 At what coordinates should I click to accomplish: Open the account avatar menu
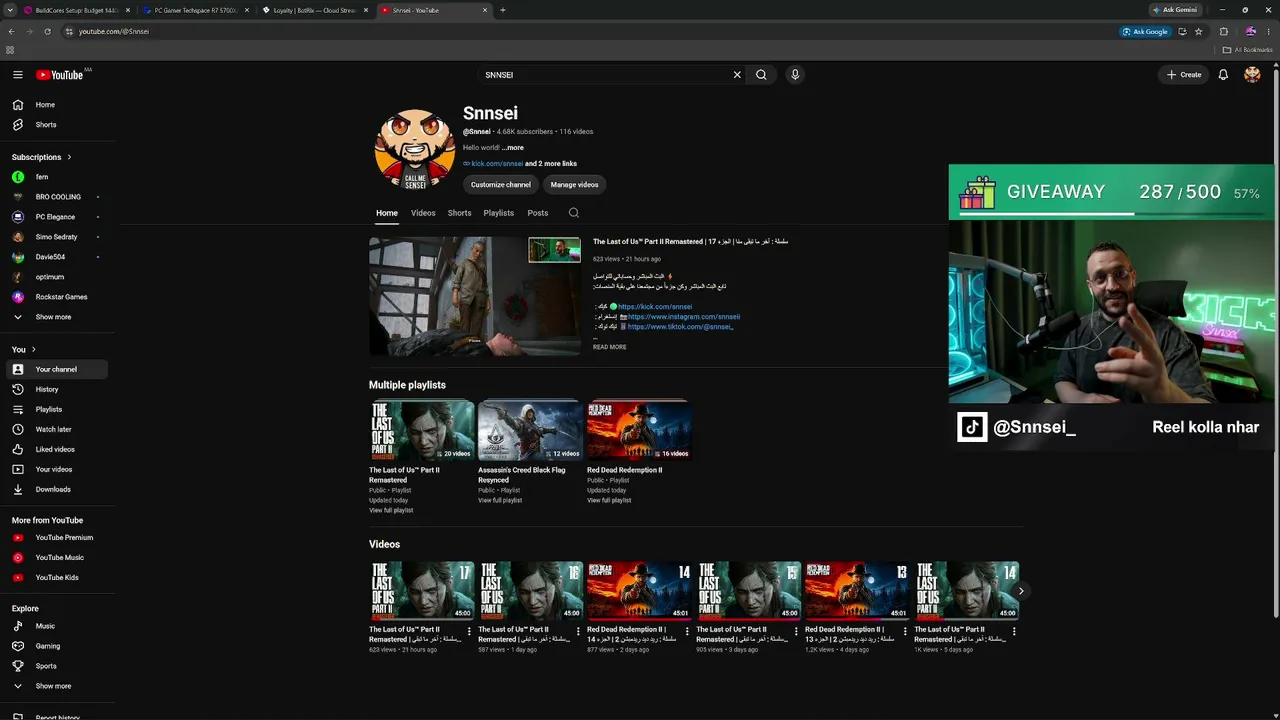click(x=1252, y=75)
